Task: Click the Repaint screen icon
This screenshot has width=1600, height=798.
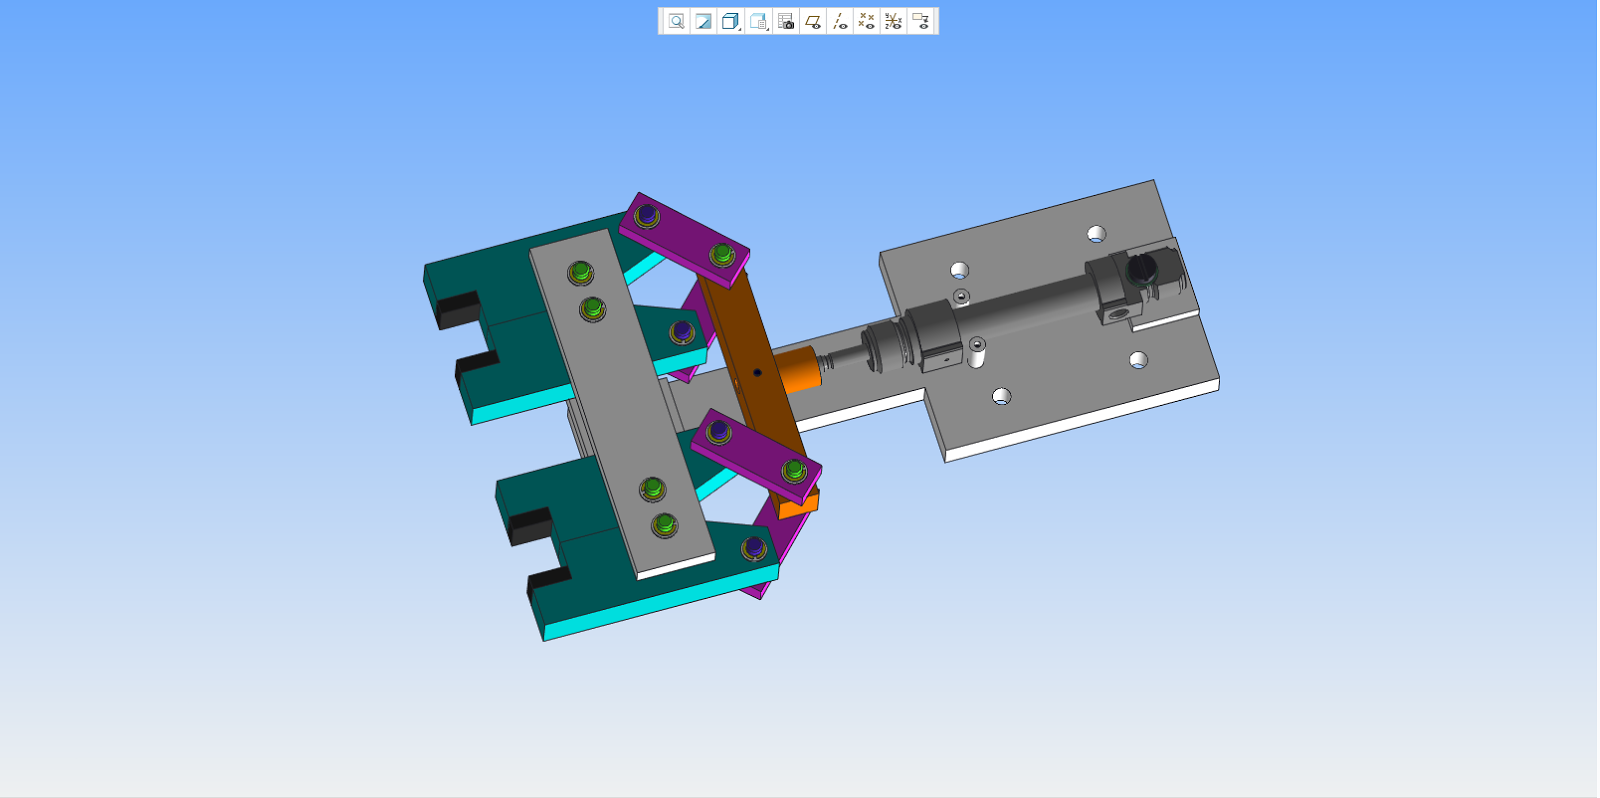Action: pos(703,21)
